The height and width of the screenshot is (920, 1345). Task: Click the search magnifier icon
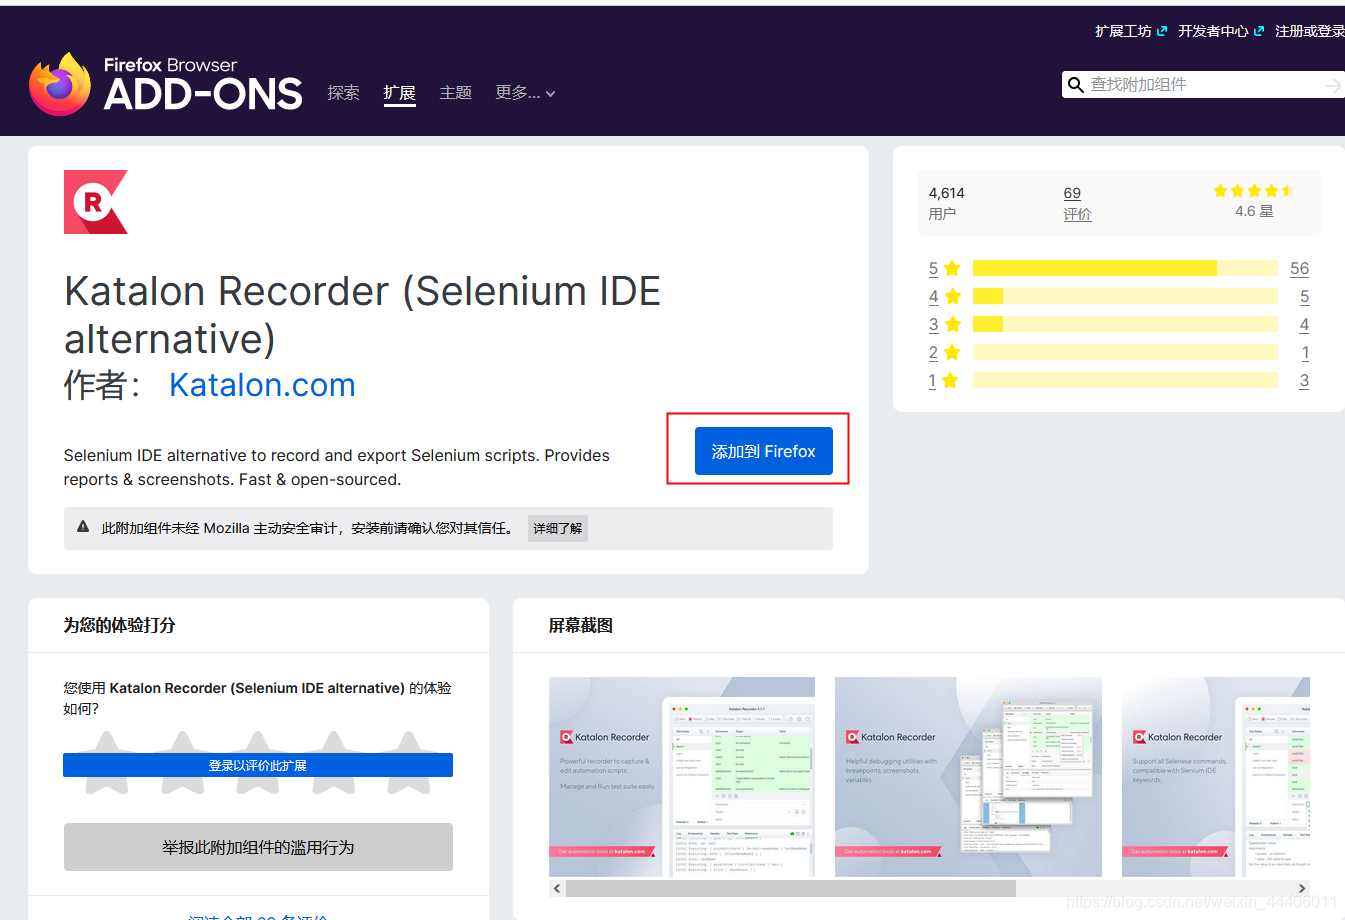click(x=1076, y=85)
